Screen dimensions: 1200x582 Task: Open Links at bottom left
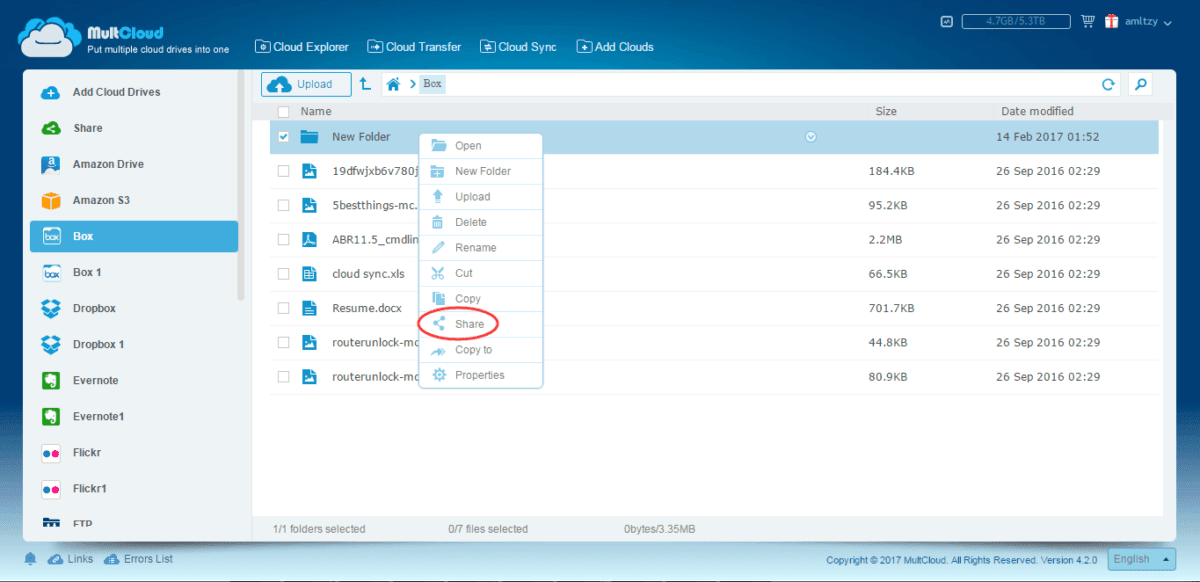click(70, 559)
